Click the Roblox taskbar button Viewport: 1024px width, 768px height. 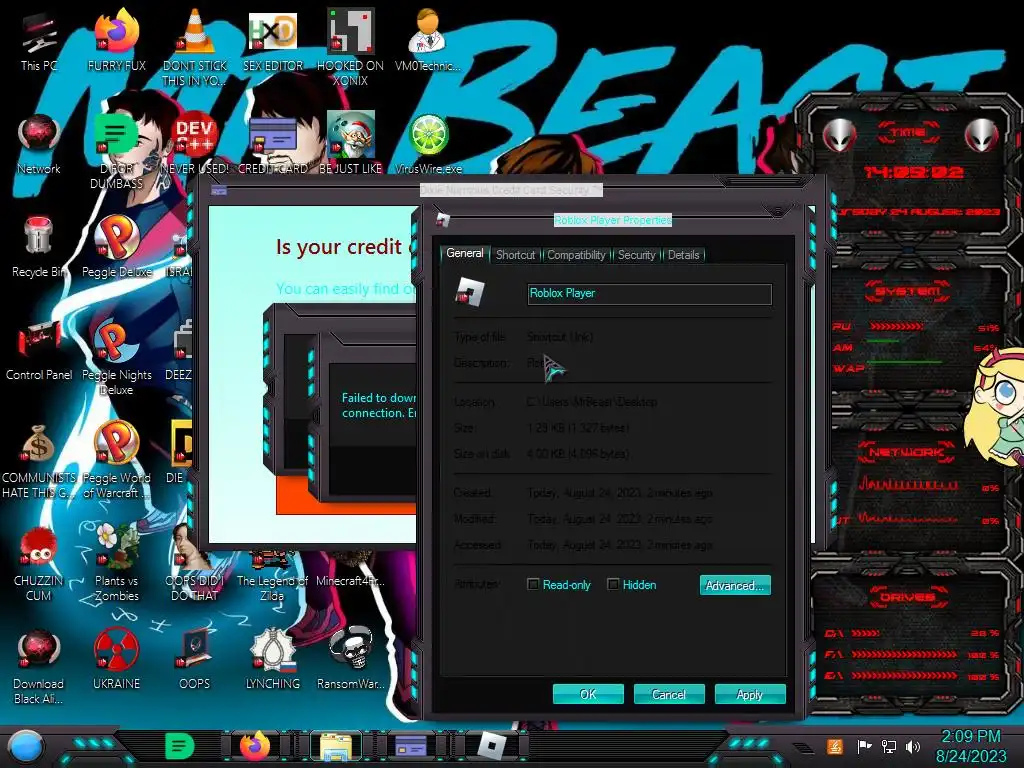click(492, 746)
